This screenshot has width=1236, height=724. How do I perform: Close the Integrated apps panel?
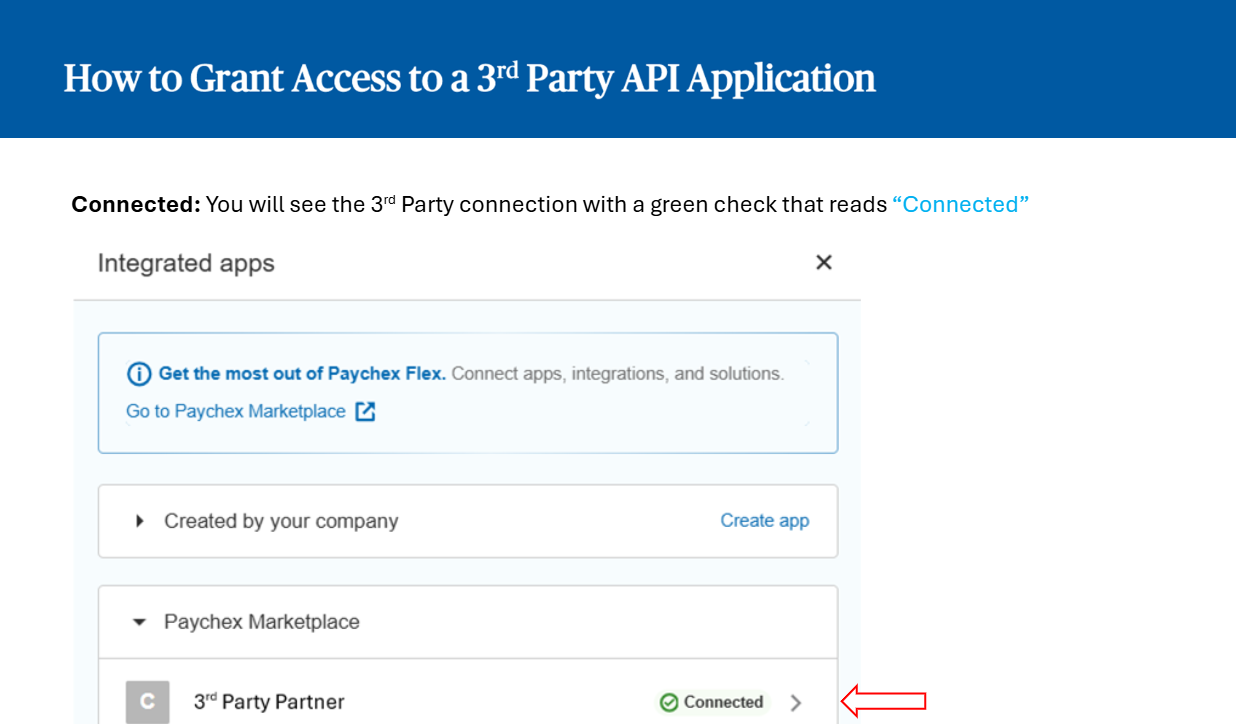click(x=823, y=262)
